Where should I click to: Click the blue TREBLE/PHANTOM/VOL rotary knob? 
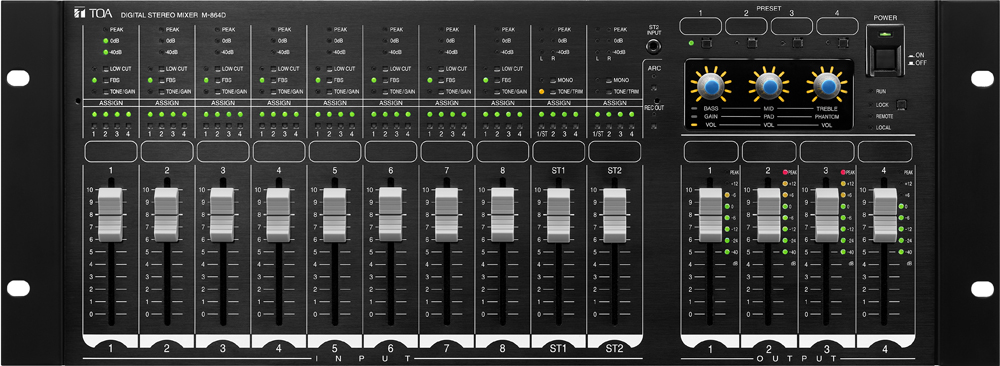click(x=828, y=85)
